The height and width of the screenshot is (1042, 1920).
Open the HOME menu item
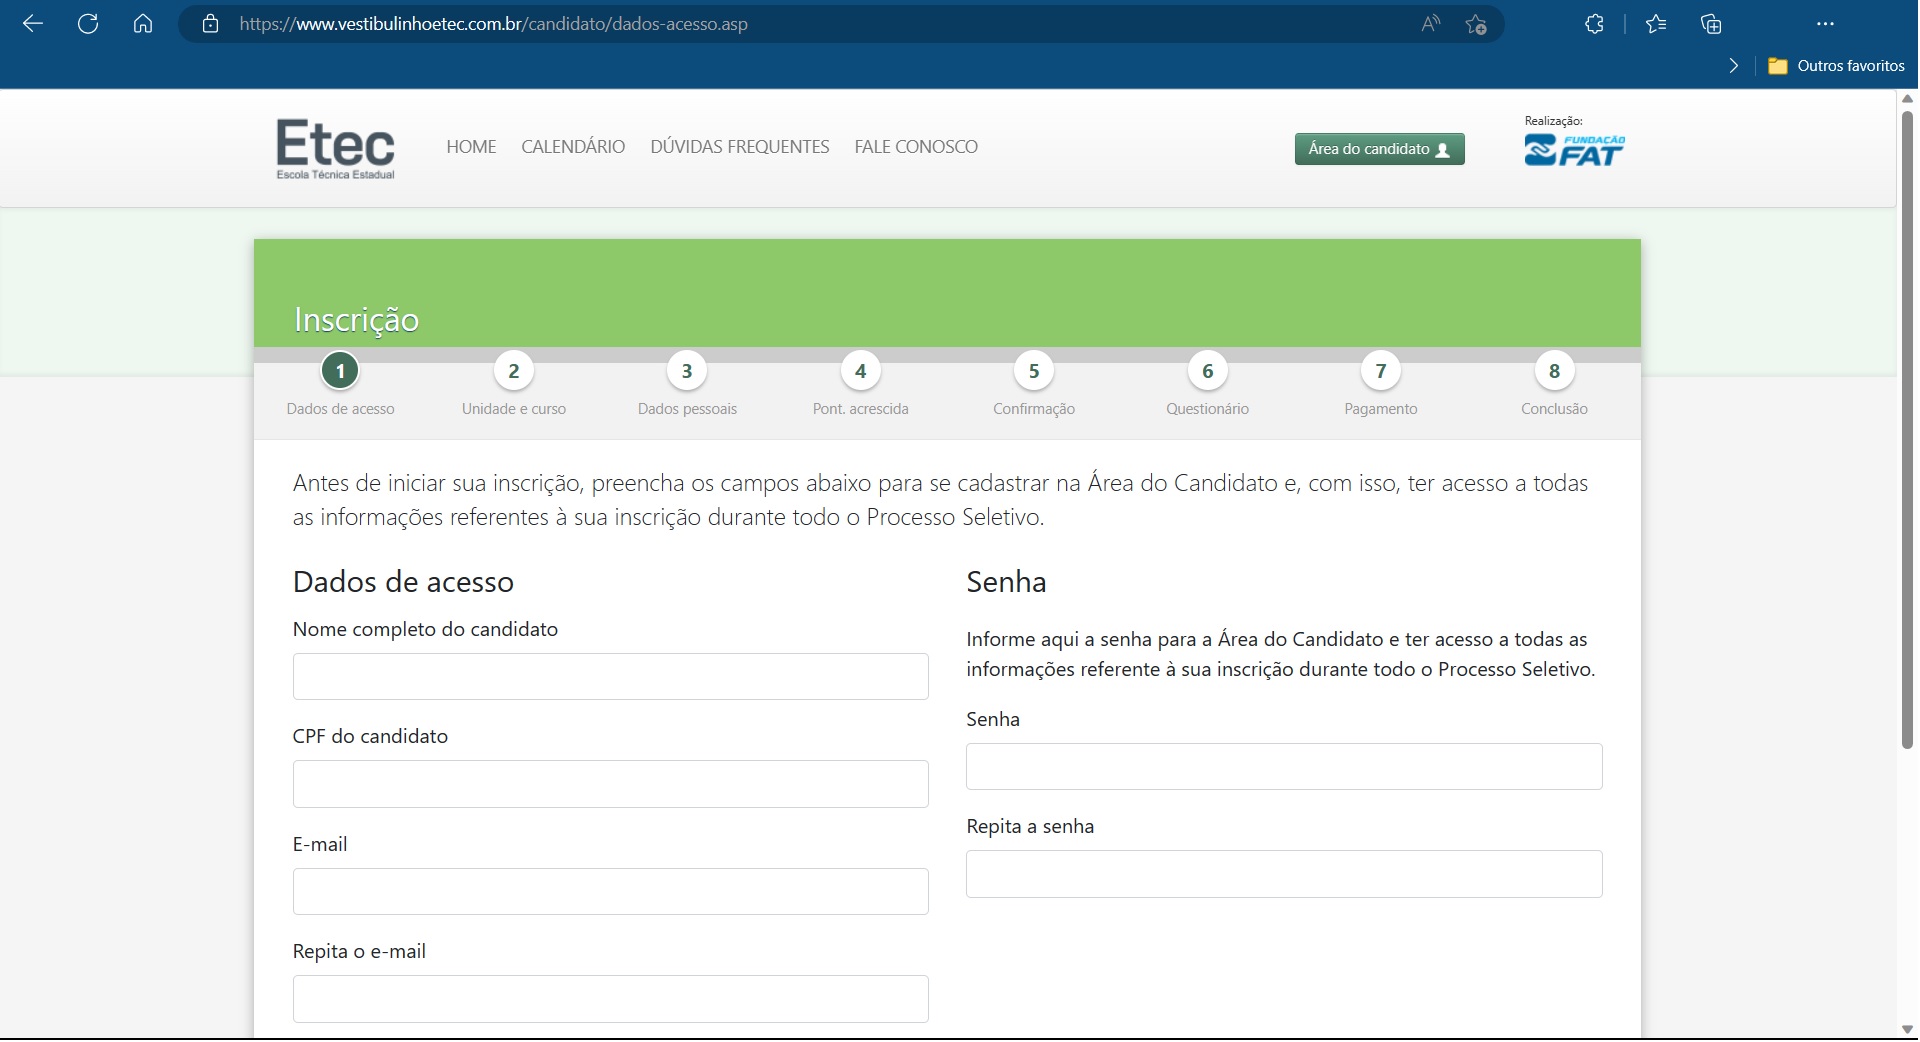point(471,147)
